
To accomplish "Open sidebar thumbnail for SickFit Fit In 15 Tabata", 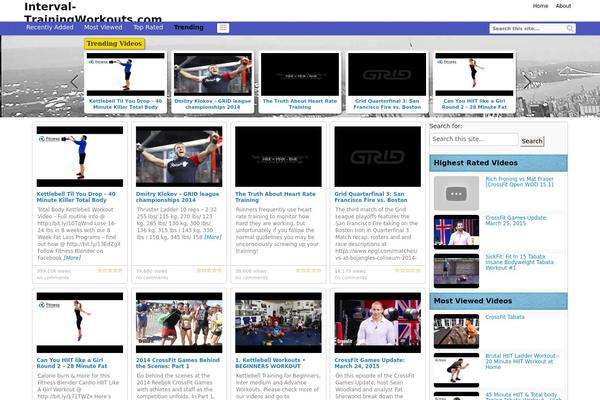I will 456,271.
